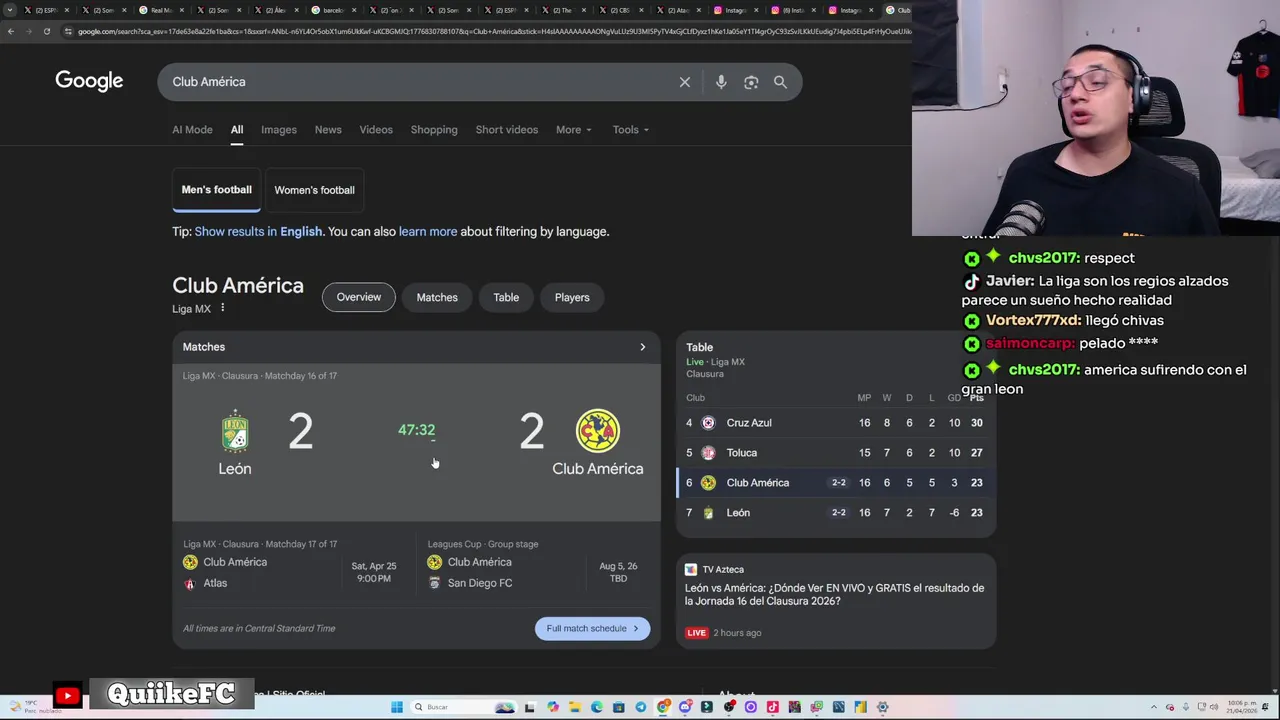Click the Windows taskbar Buscar search box
This screenshot has width=1280, height=720.
pos(463,707)
